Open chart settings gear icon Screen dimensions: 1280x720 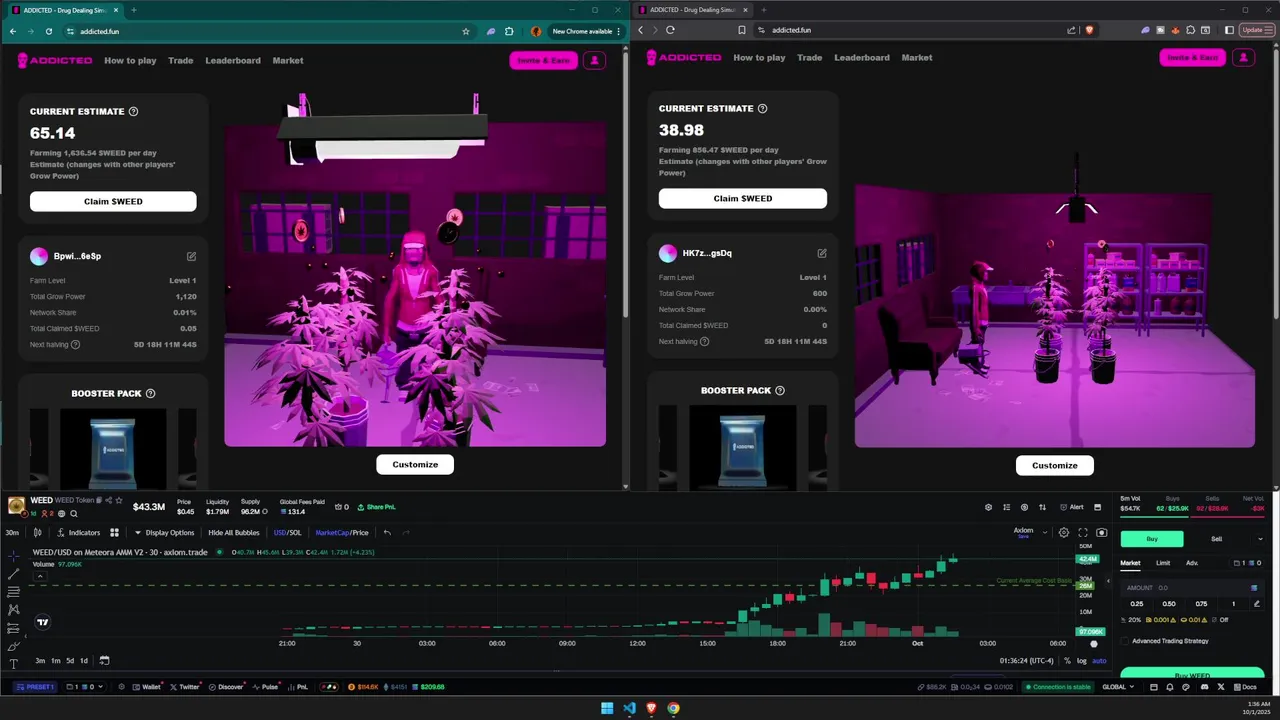tap(1064, 533)
